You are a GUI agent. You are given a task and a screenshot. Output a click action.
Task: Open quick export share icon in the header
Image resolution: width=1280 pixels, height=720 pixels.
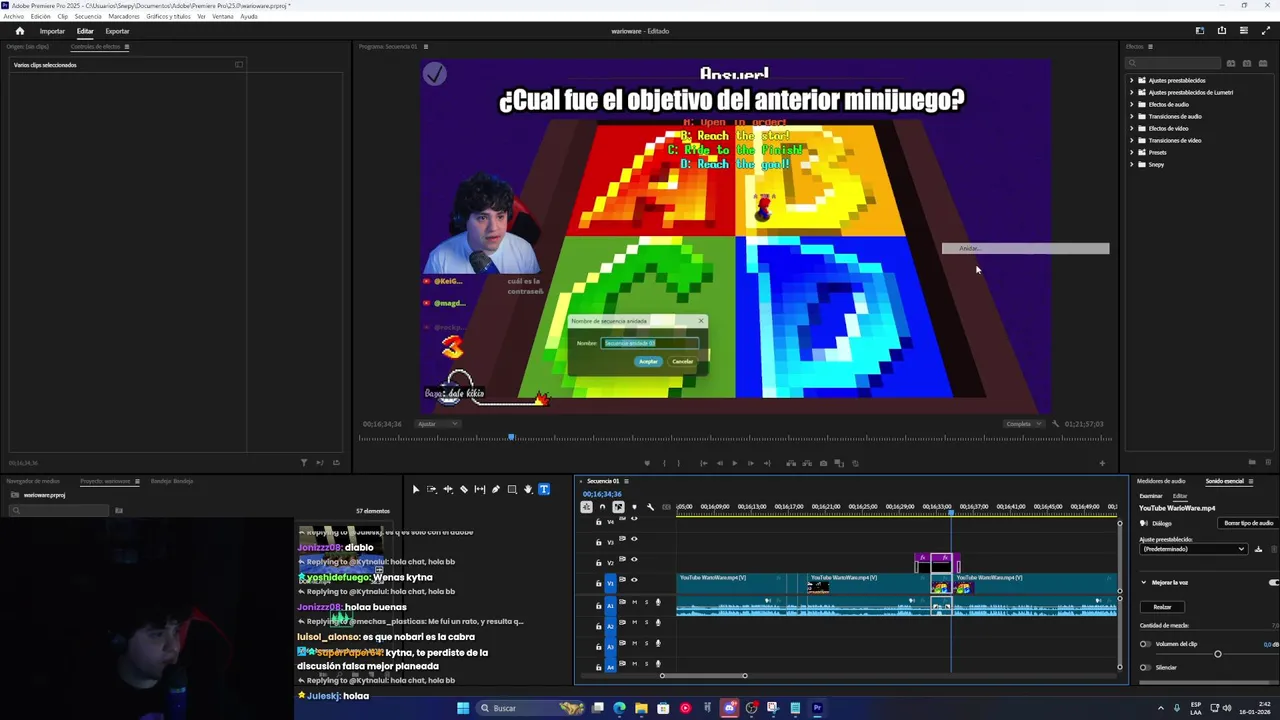pos(1222,30)
